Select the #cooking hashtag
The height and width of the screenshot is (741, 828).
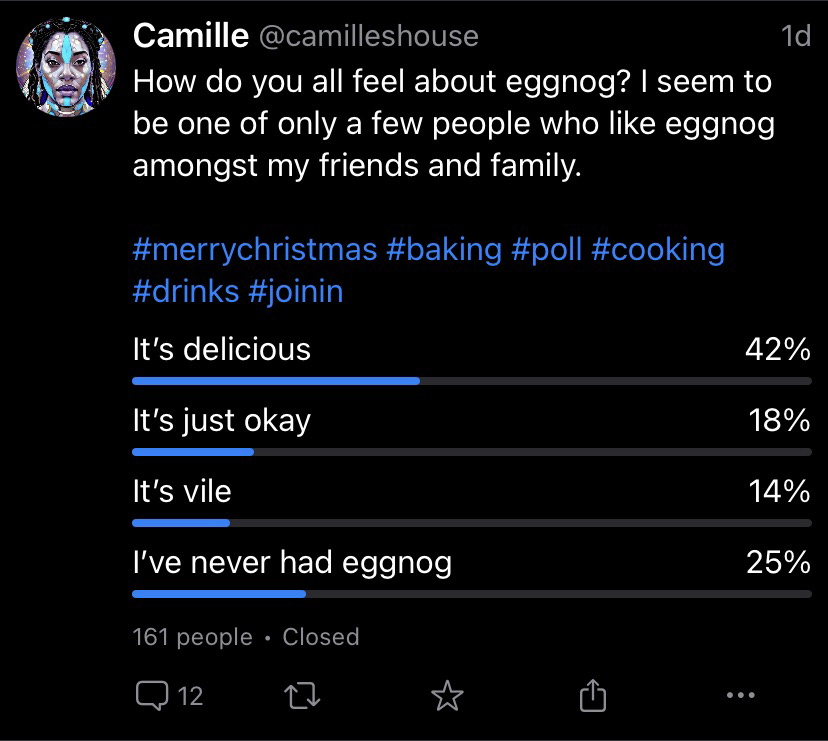coord(657,249)
